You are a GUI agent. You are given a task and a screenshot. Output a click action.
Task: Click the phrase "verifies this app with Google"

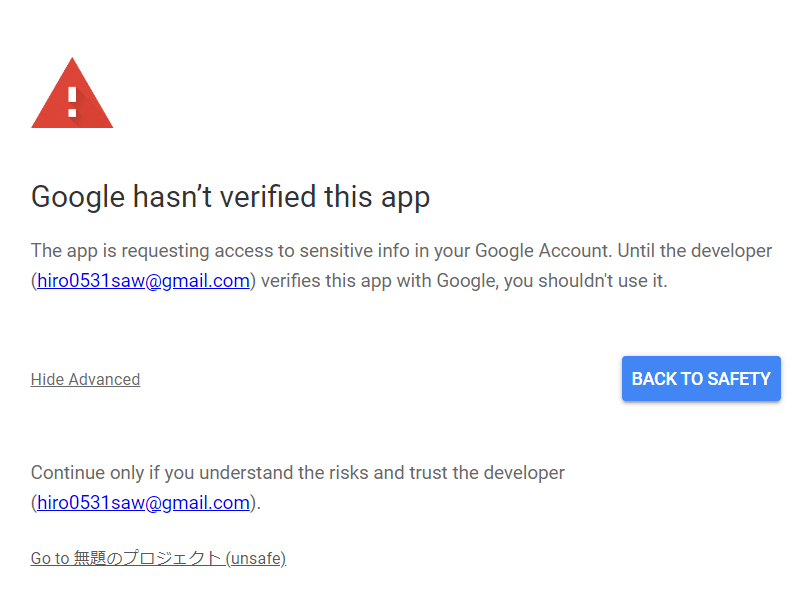(x=379, y=281)
